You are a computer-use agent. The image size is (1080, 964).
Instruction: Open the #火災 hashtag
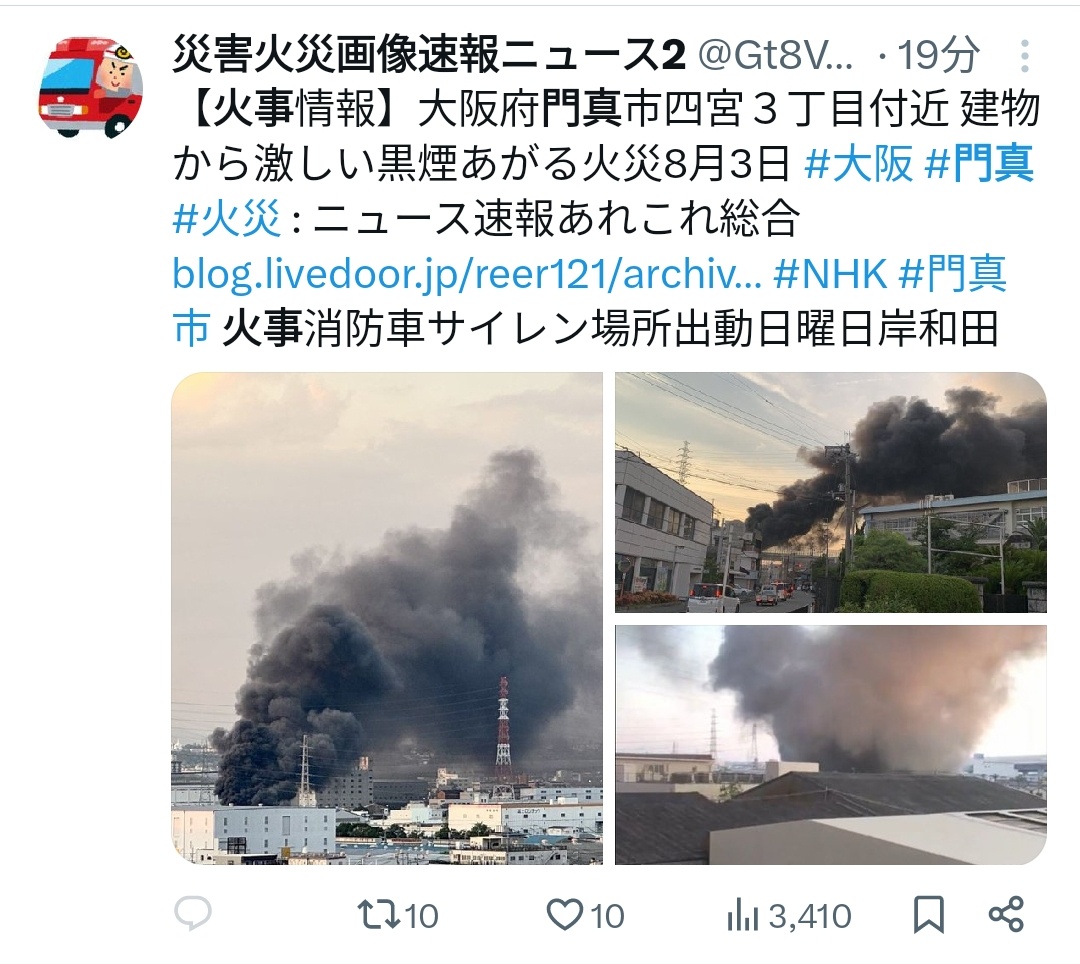click(227, 219)
